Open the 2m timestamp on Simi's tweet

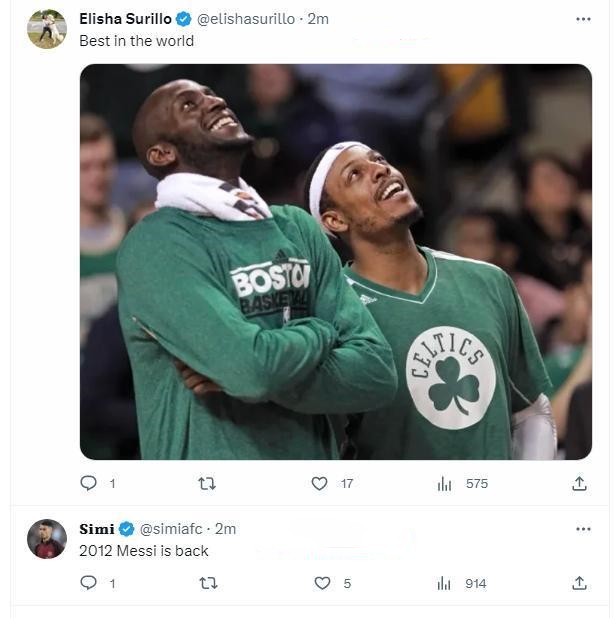point(225,529)
